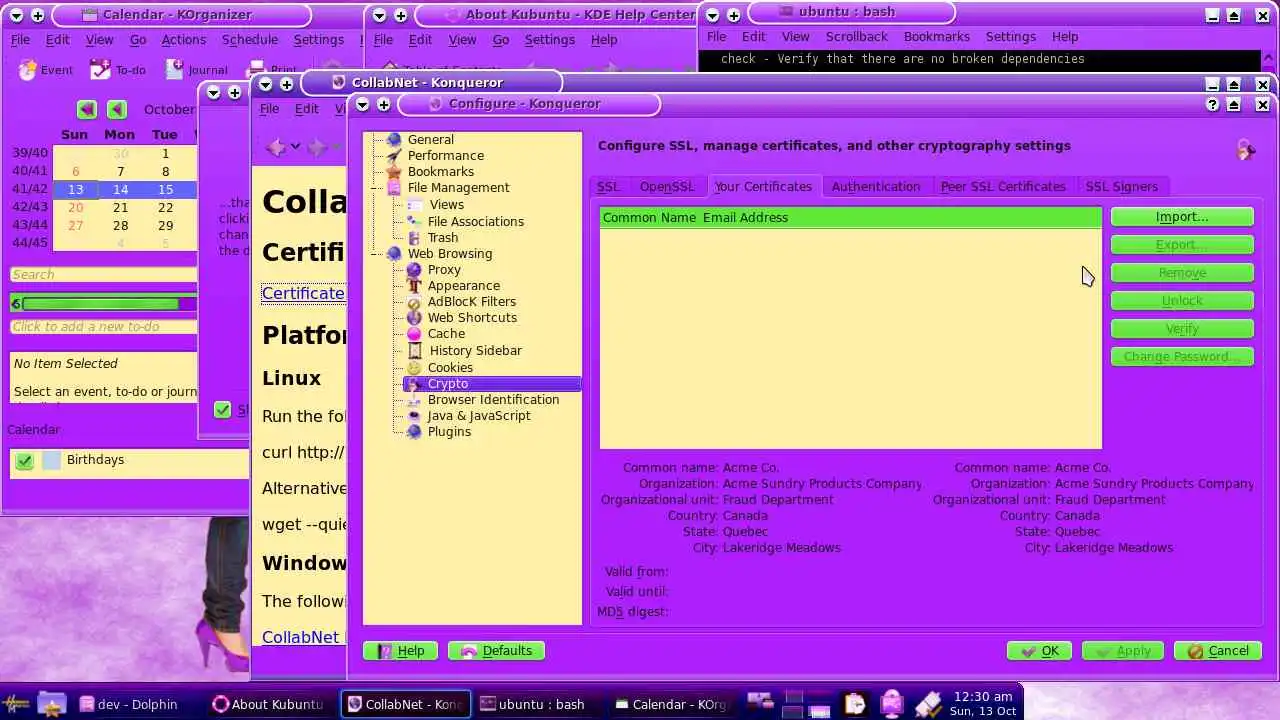Switch to SSL Signers tab

point(1122,186)
